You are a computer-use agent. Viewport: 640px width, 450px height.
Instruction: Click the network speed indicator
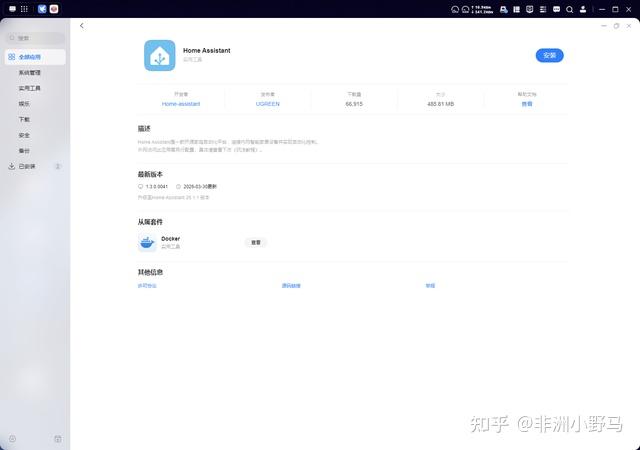[482, 9]
